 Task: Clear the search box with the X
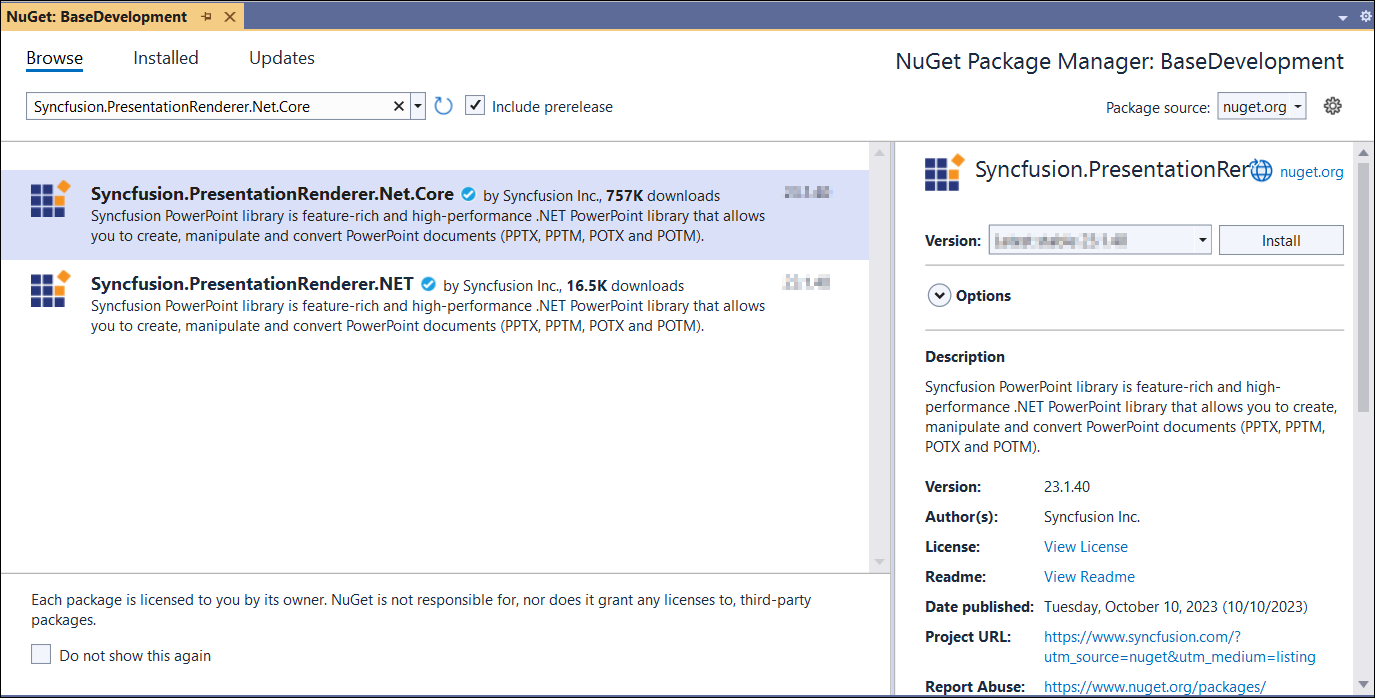398,106
